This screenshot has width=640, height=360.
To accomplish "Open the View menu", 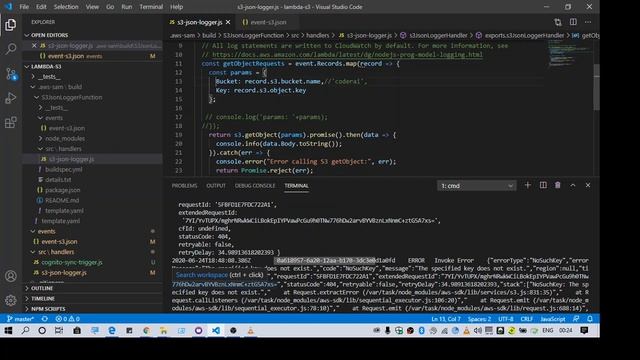I will coord(92,7).
